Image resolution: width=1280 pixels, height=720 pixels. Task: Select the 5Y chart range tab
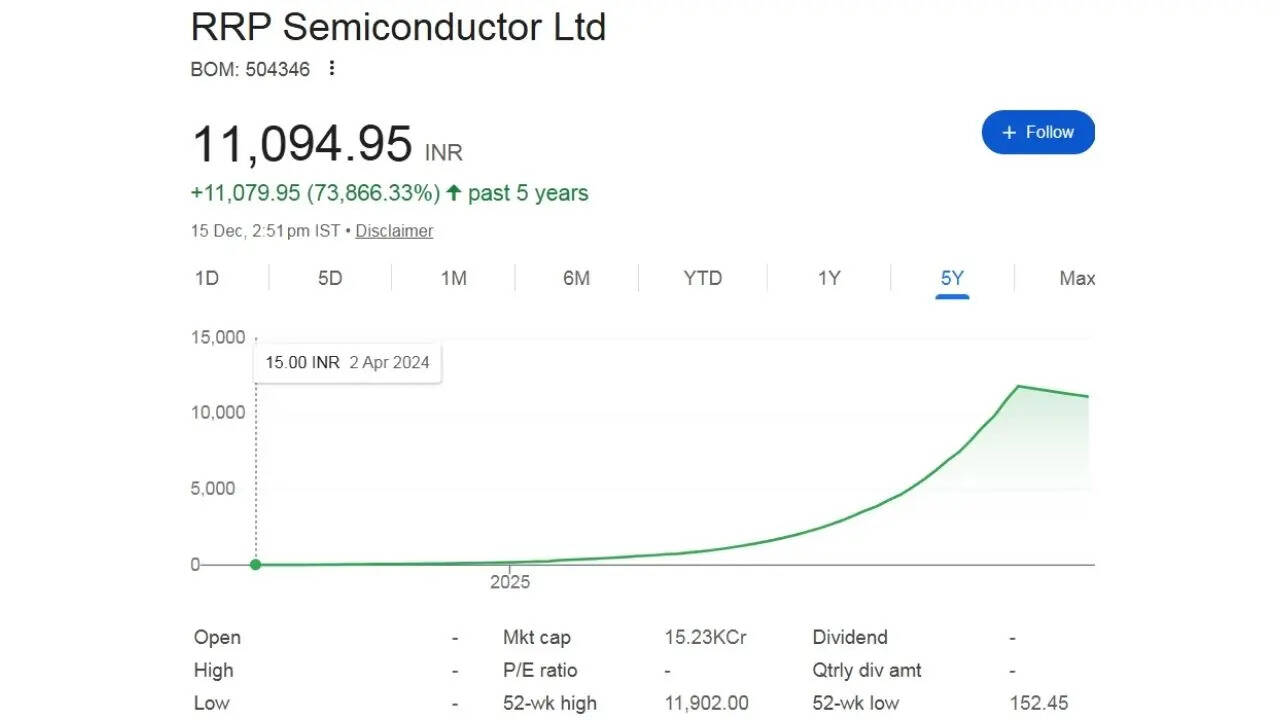point(952,278)
